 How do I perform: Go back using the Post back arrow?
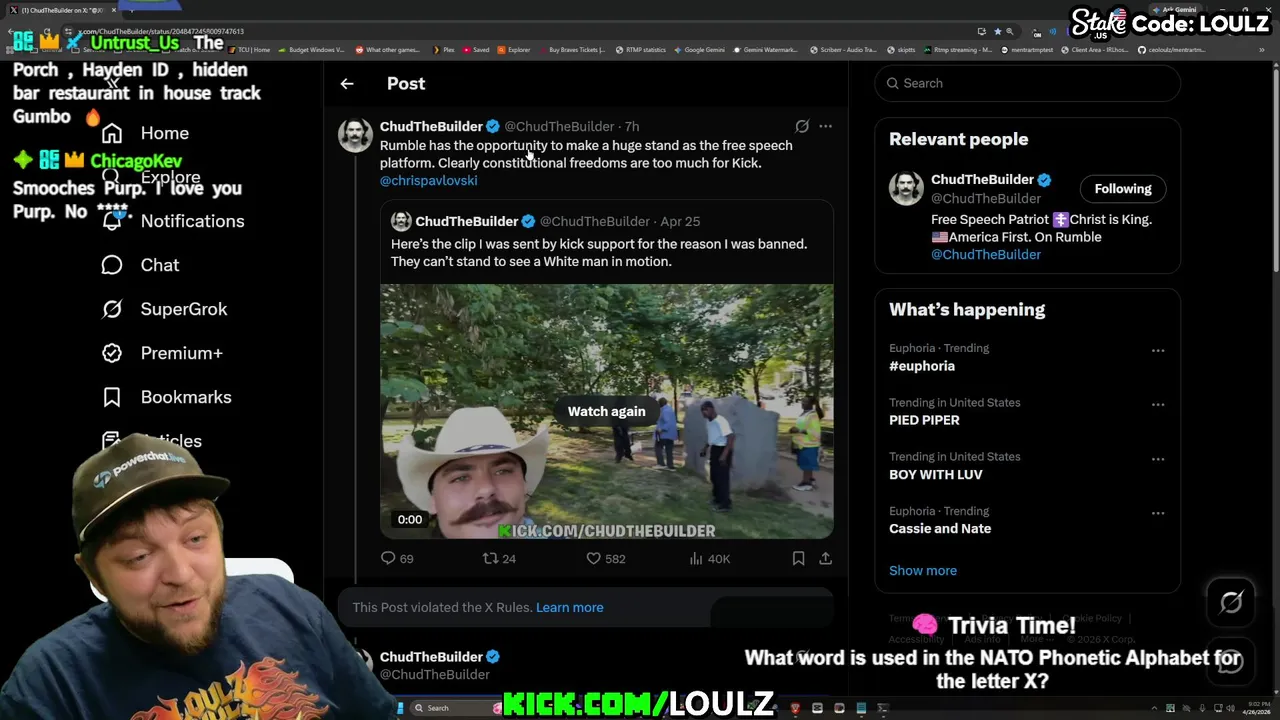coord(347,84)
